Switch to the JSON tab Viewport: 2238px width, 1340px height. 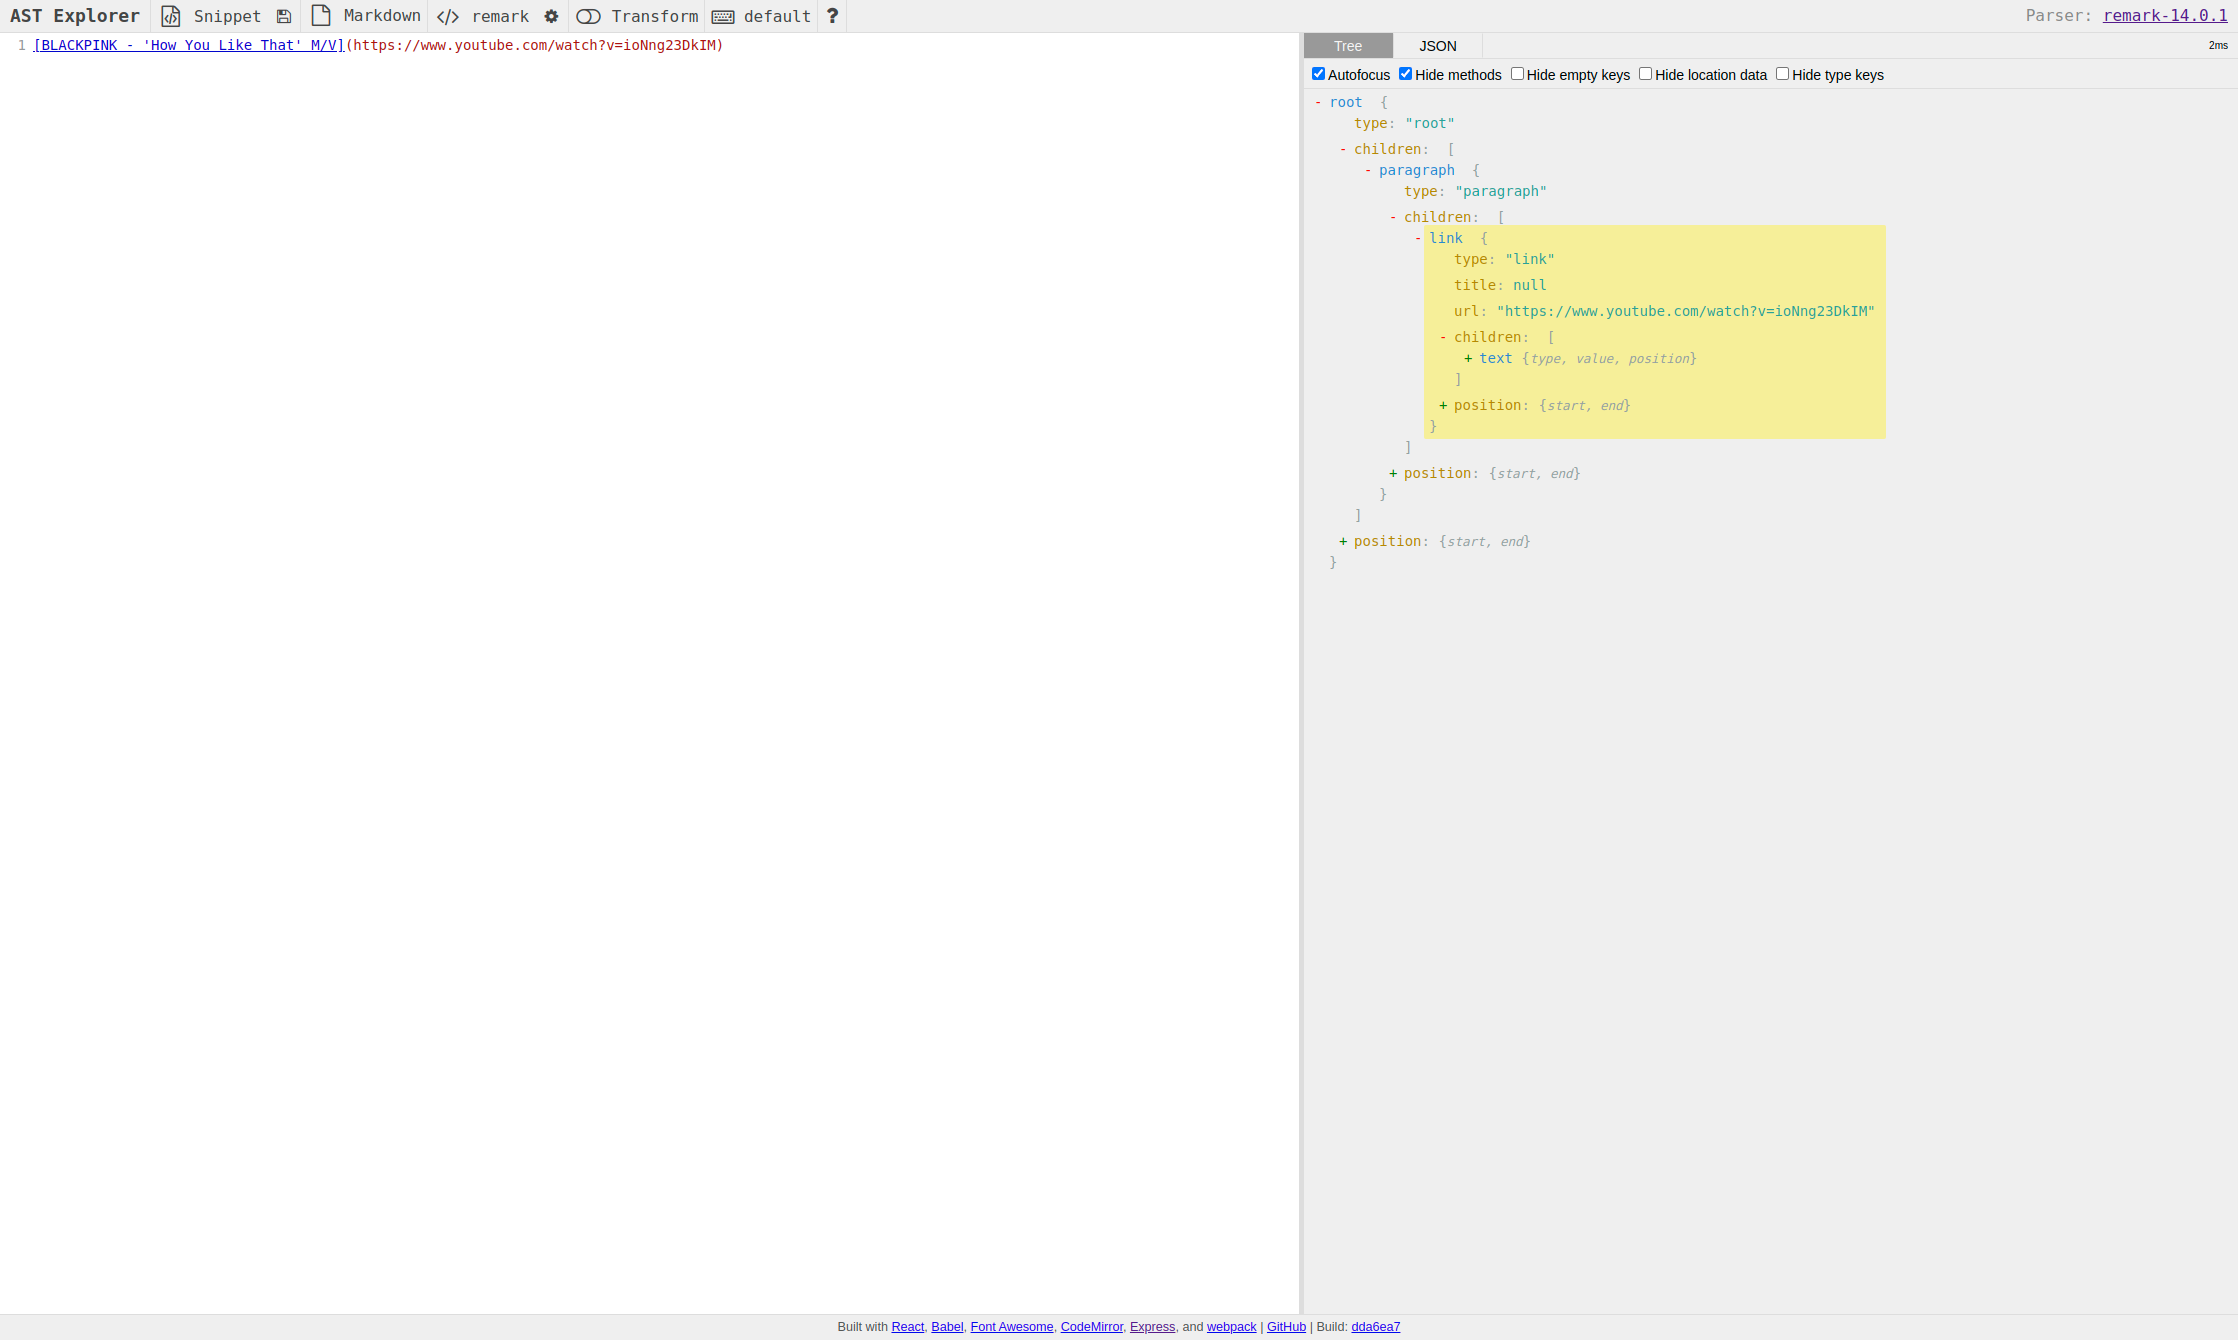click(x=1437, y=45)
